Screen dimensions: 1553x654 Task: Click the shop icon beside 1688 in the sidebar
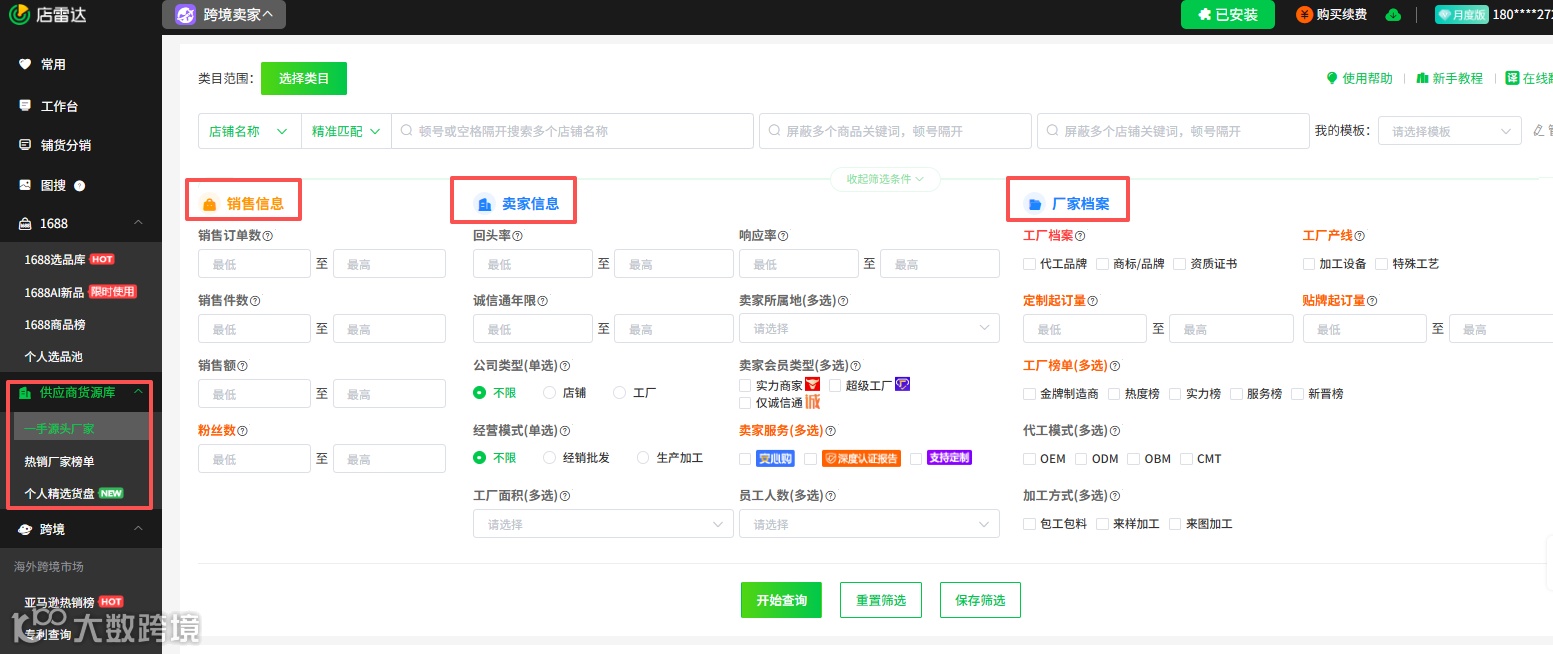coord(25,223)
